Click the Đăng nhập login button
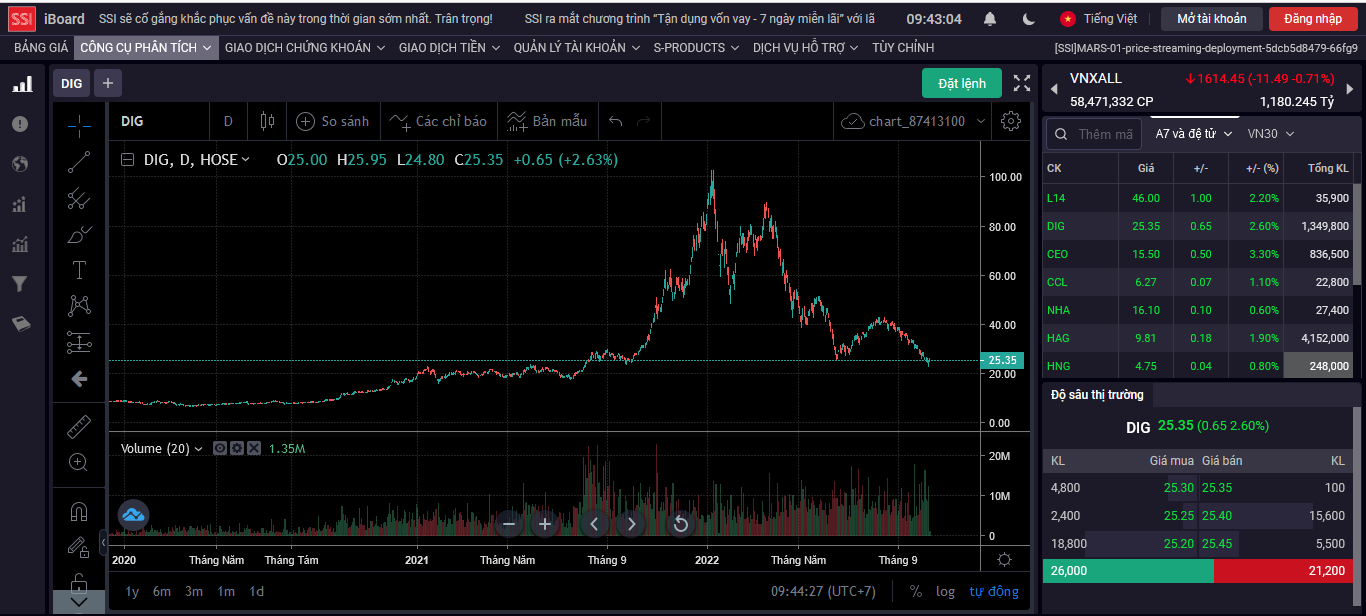Viewport: 1366px width, 616px height. (1313, 19)
